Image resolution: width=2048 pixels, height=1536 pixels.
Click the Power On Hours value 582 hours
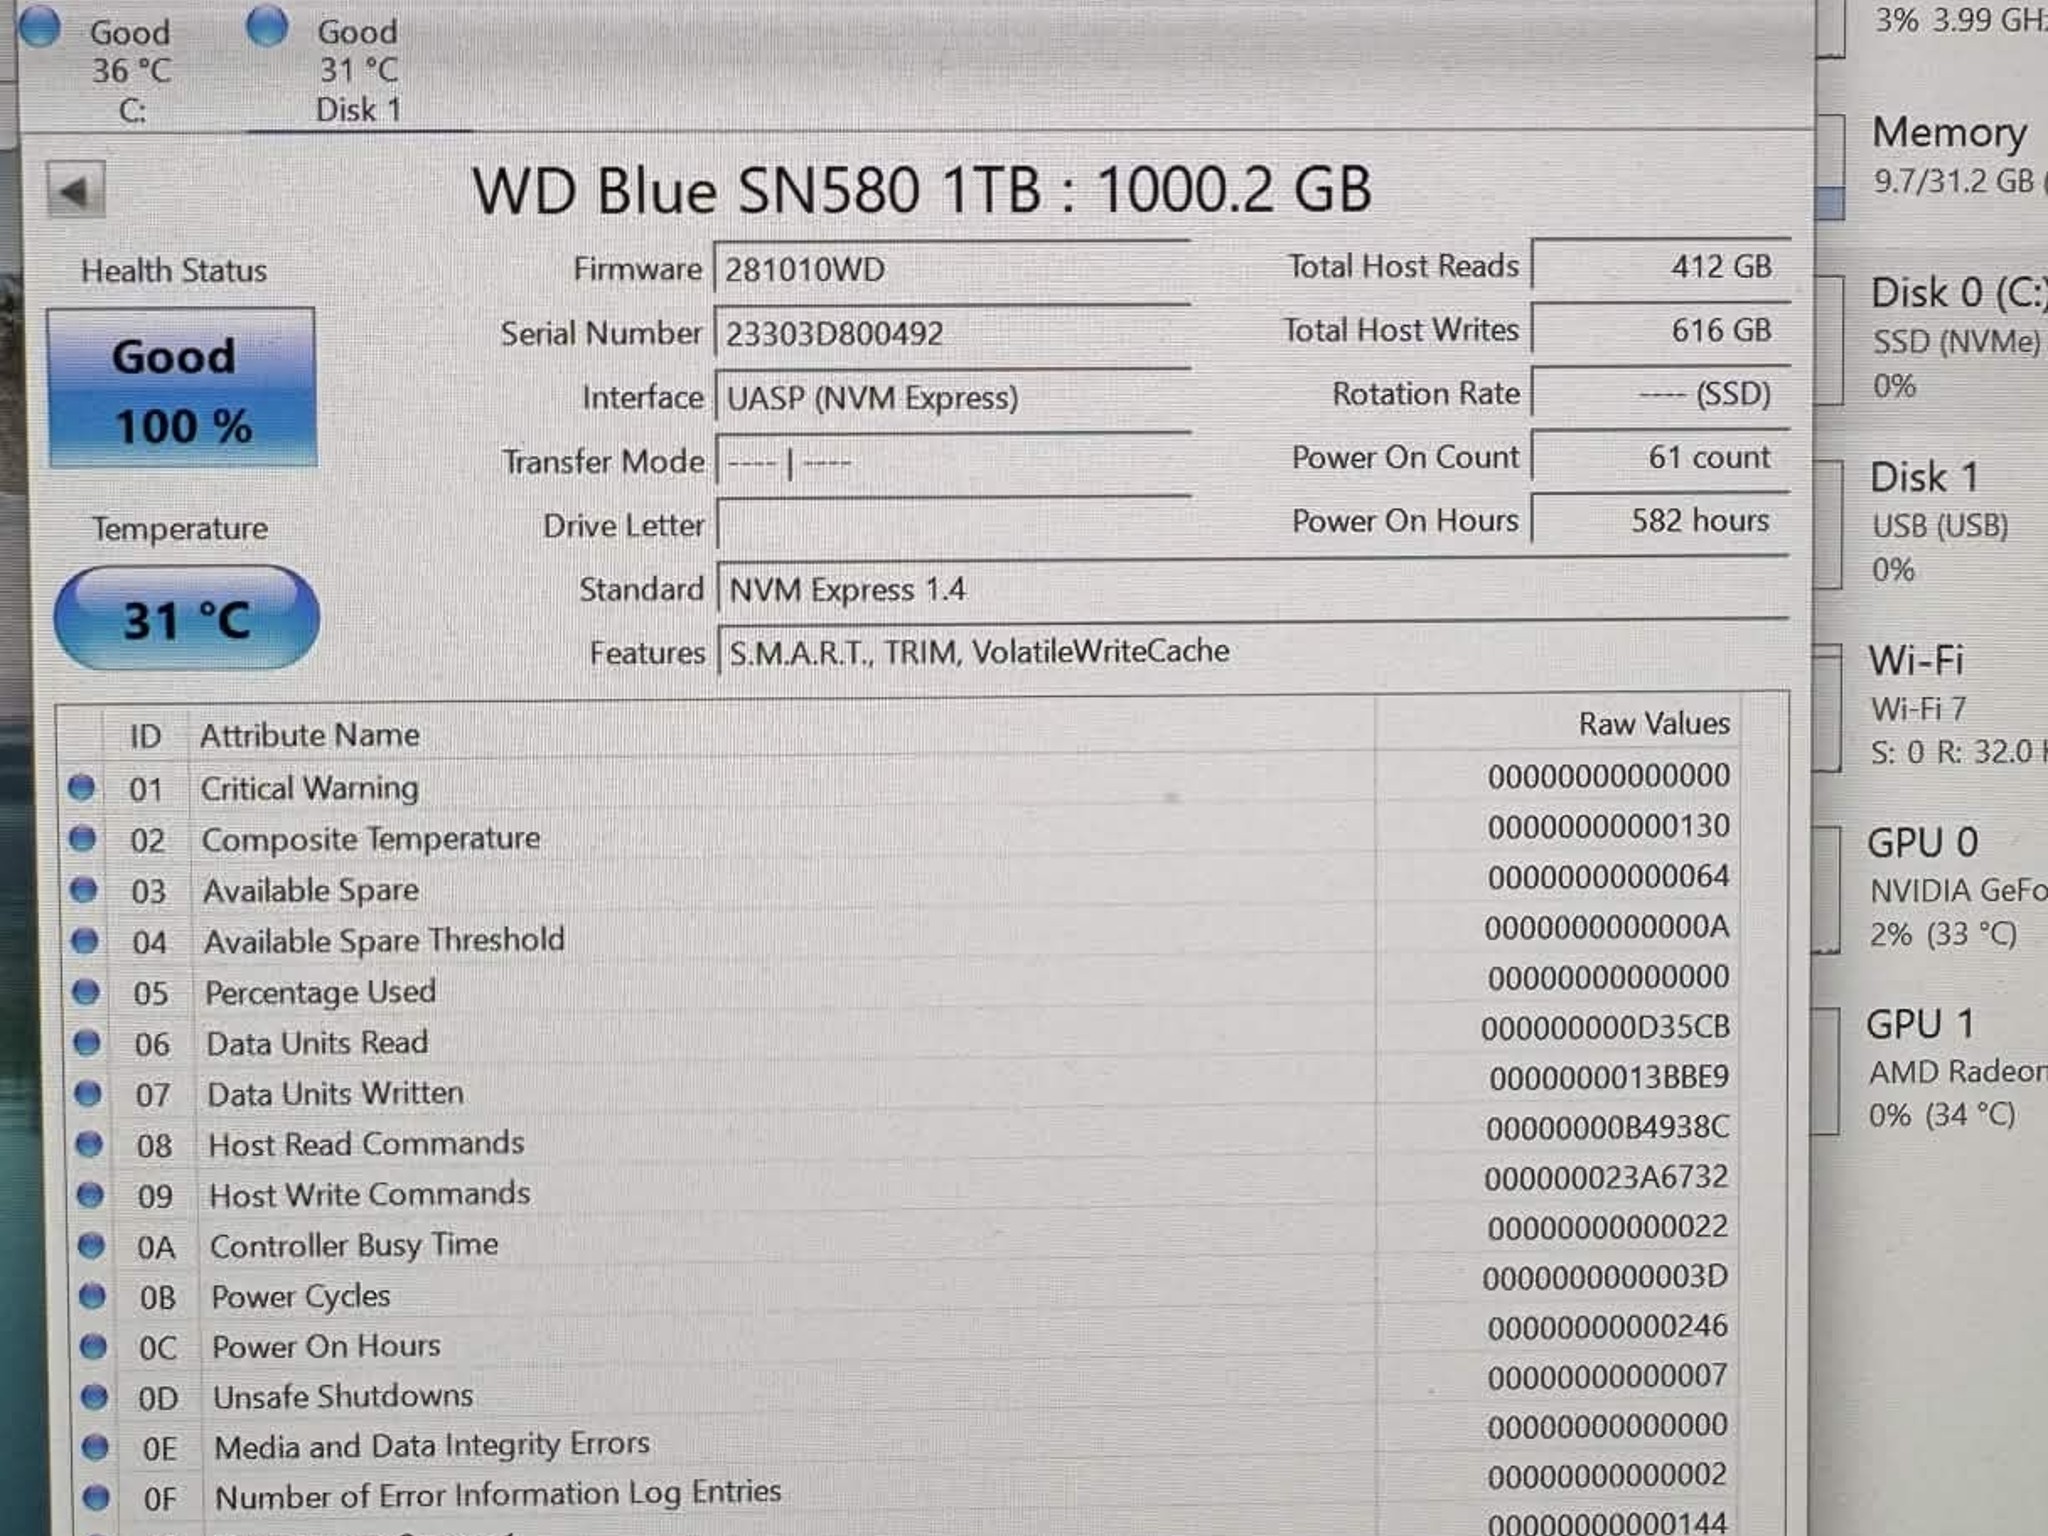point(1660,520)
